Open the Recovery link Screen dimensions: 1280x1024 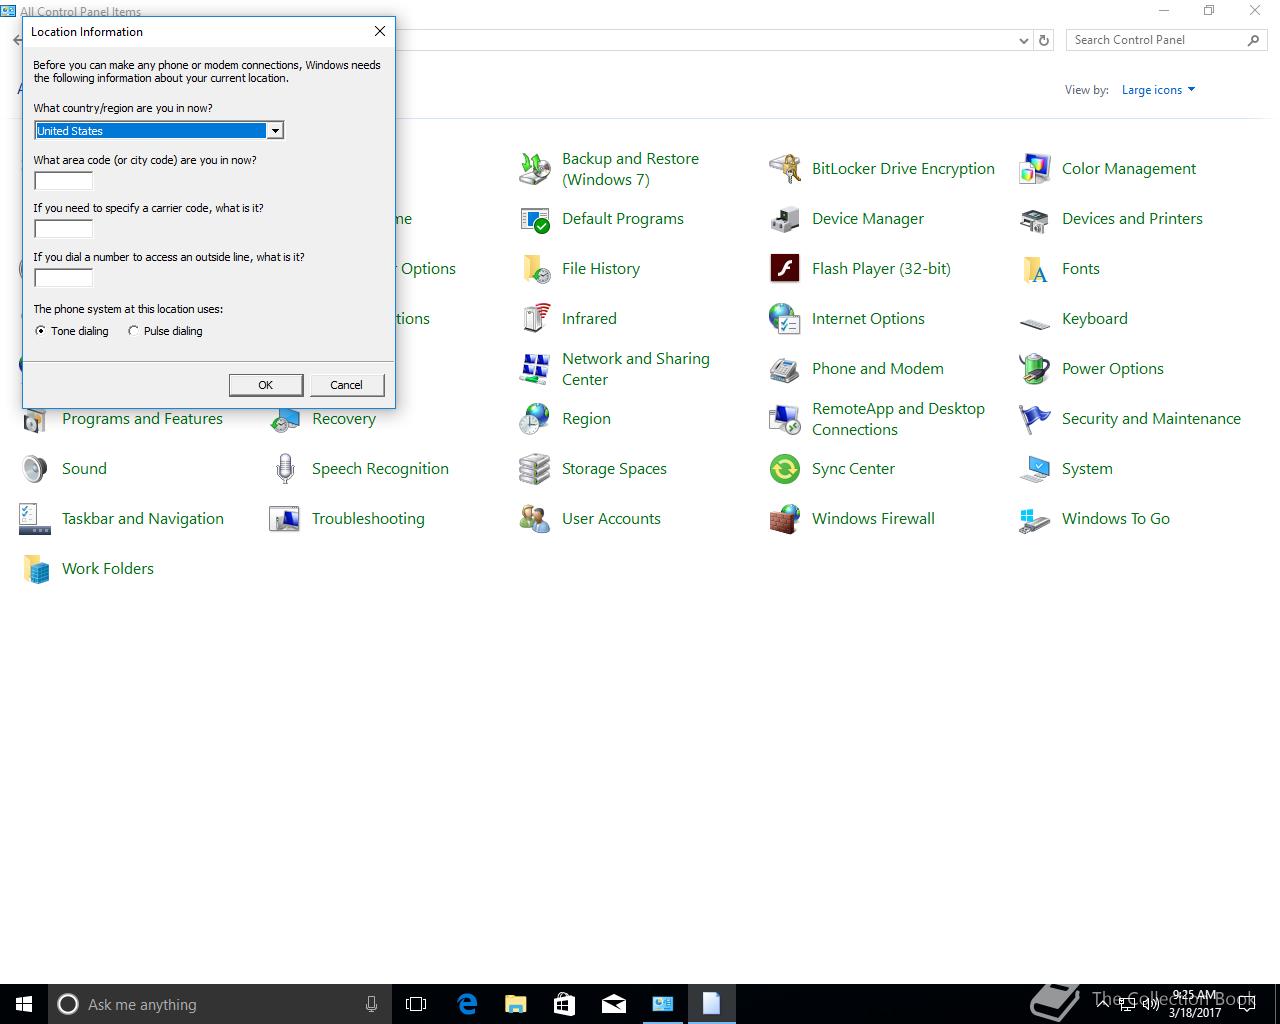(x=344, y=419)
